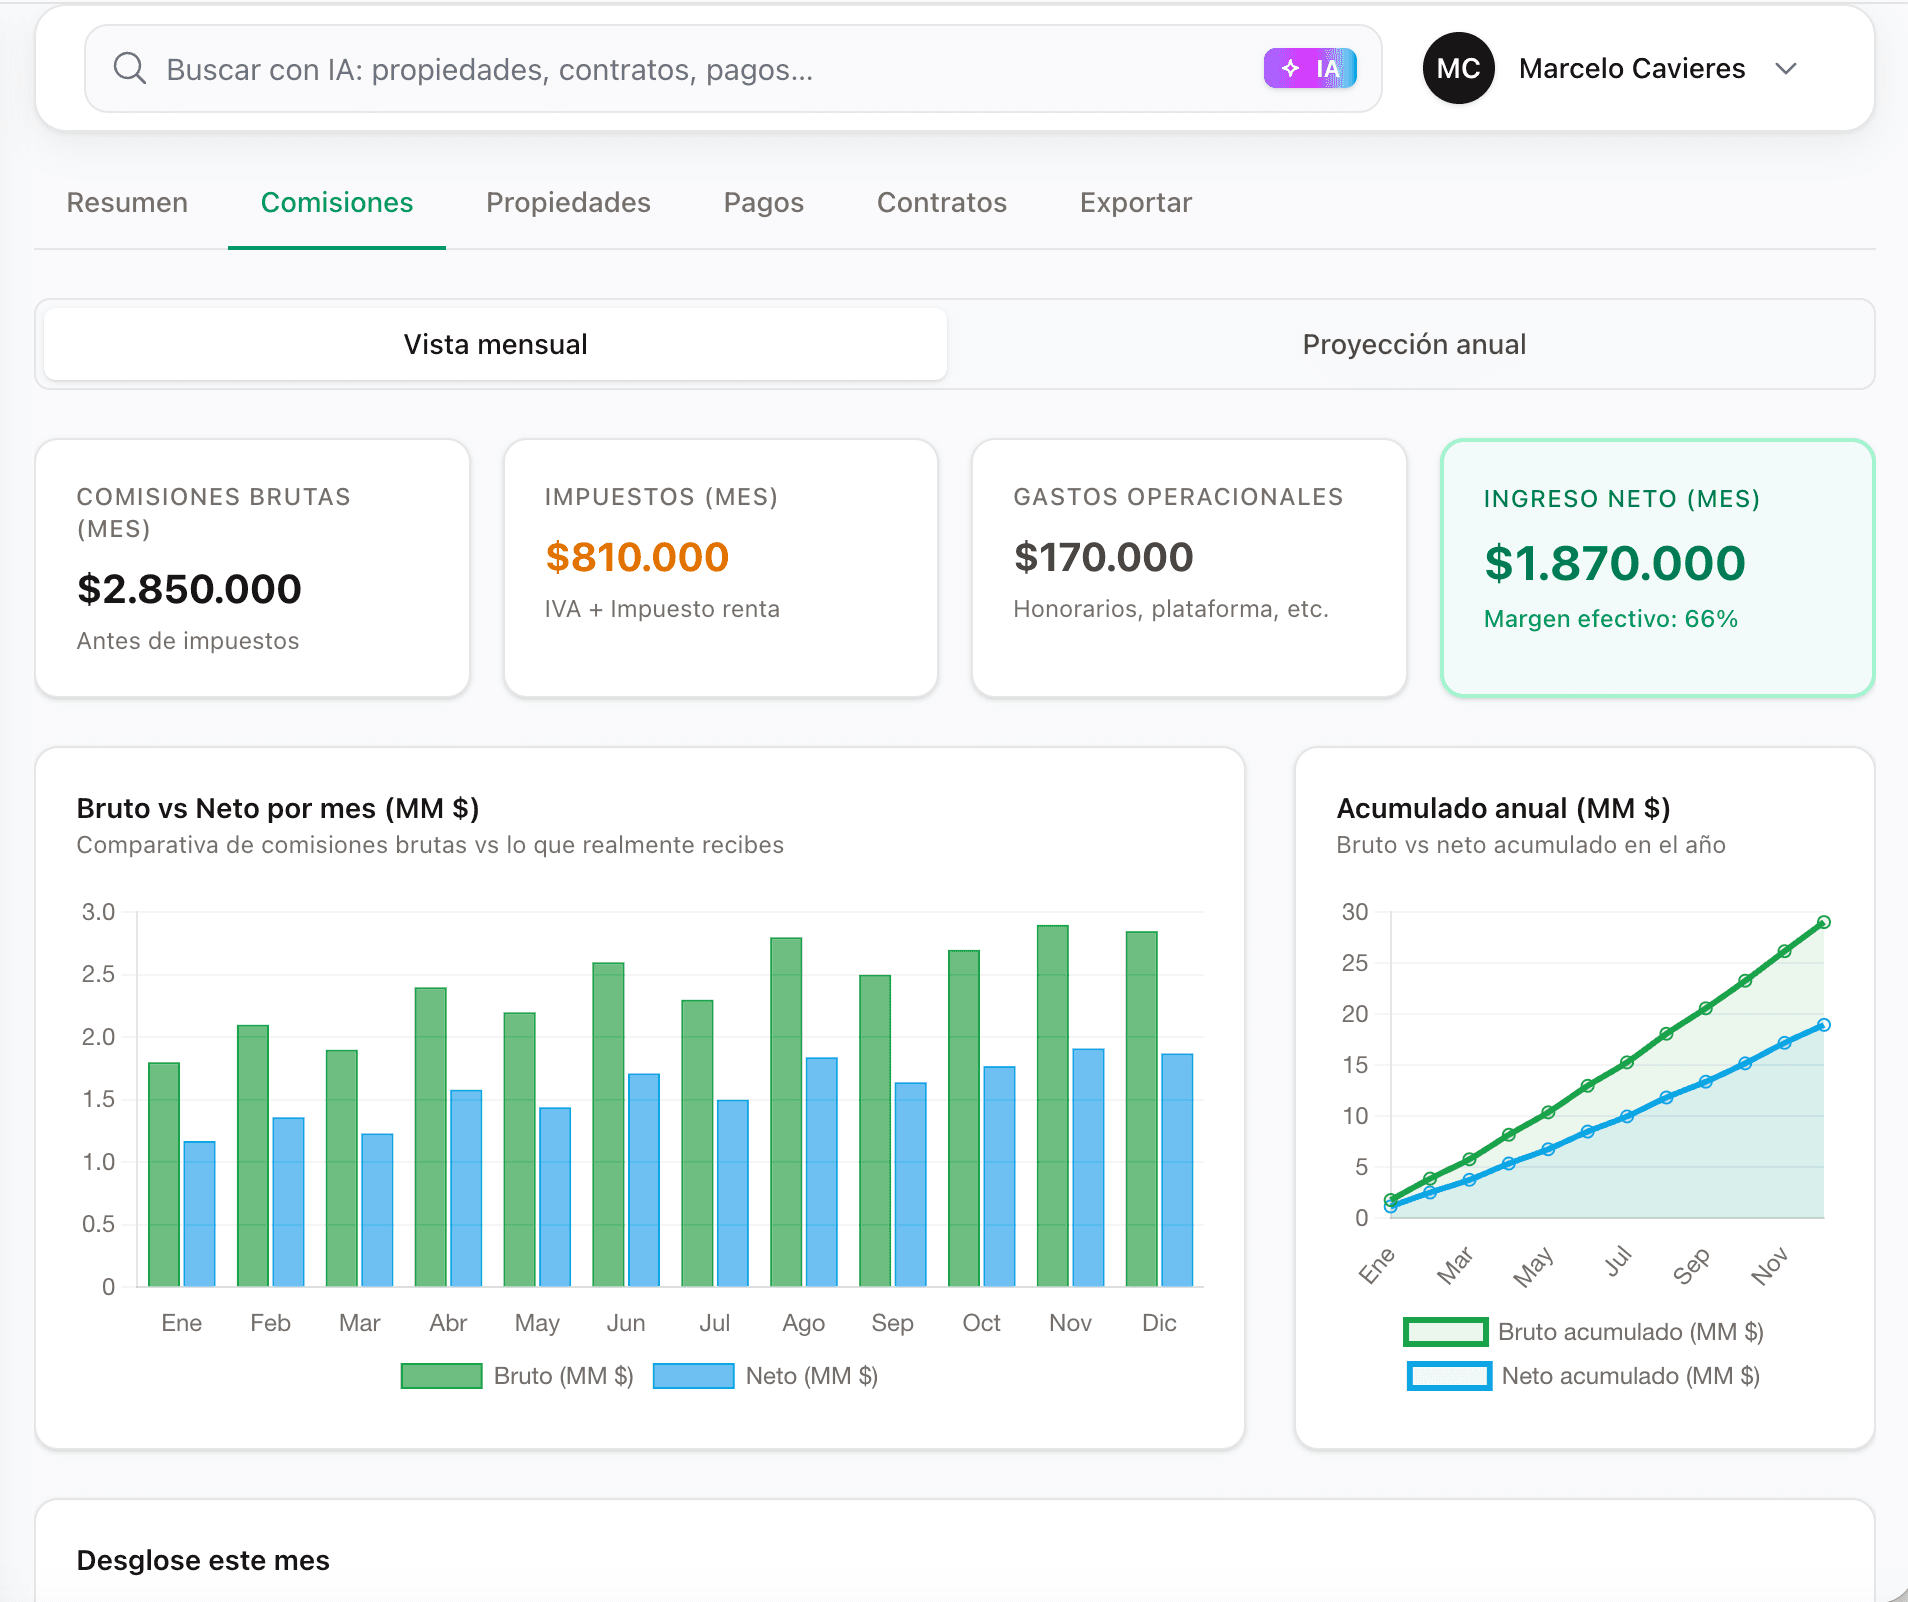
Task: Click the last point on Bruto acumulado line
Action: (x=1823, y=922)
